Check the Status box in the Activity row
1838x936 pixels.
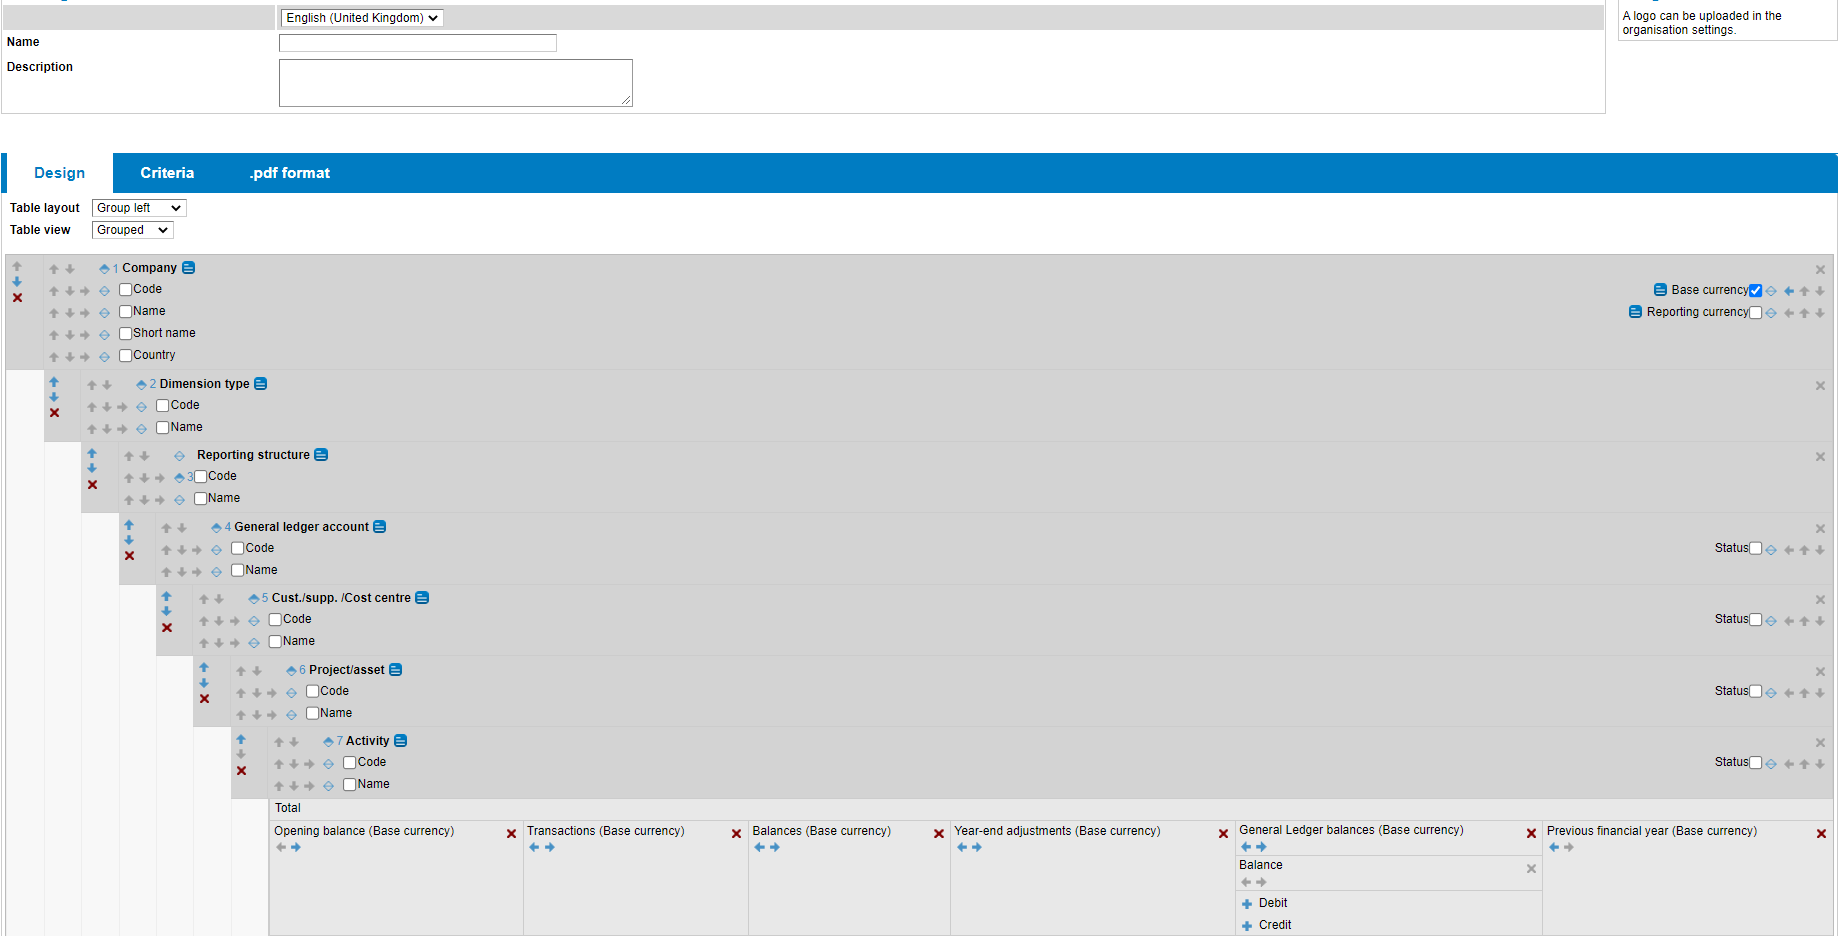click(x=1755, y=763)
